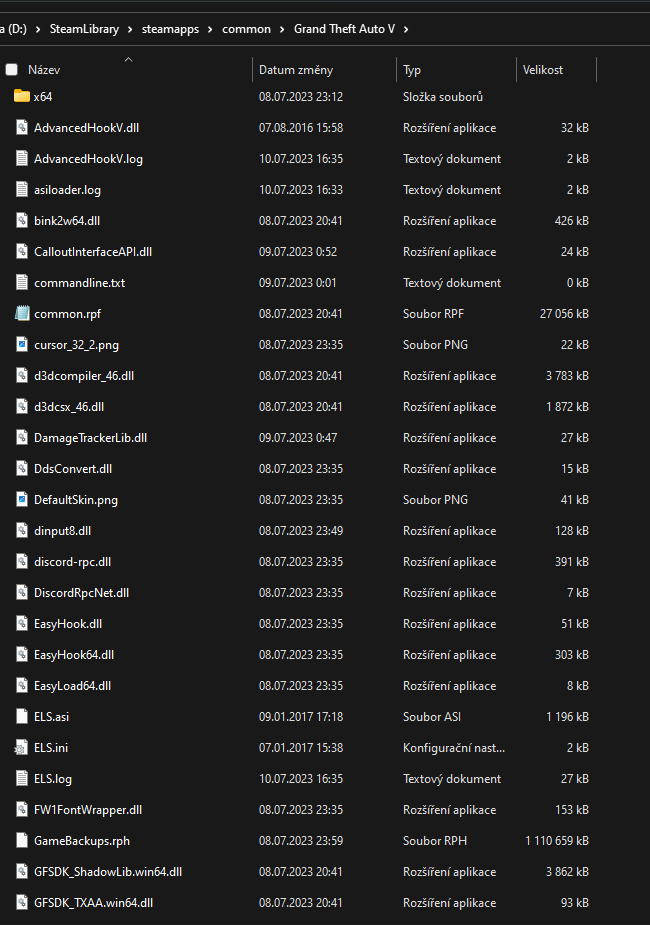Click the GameBackups.rph file icon

22,841
